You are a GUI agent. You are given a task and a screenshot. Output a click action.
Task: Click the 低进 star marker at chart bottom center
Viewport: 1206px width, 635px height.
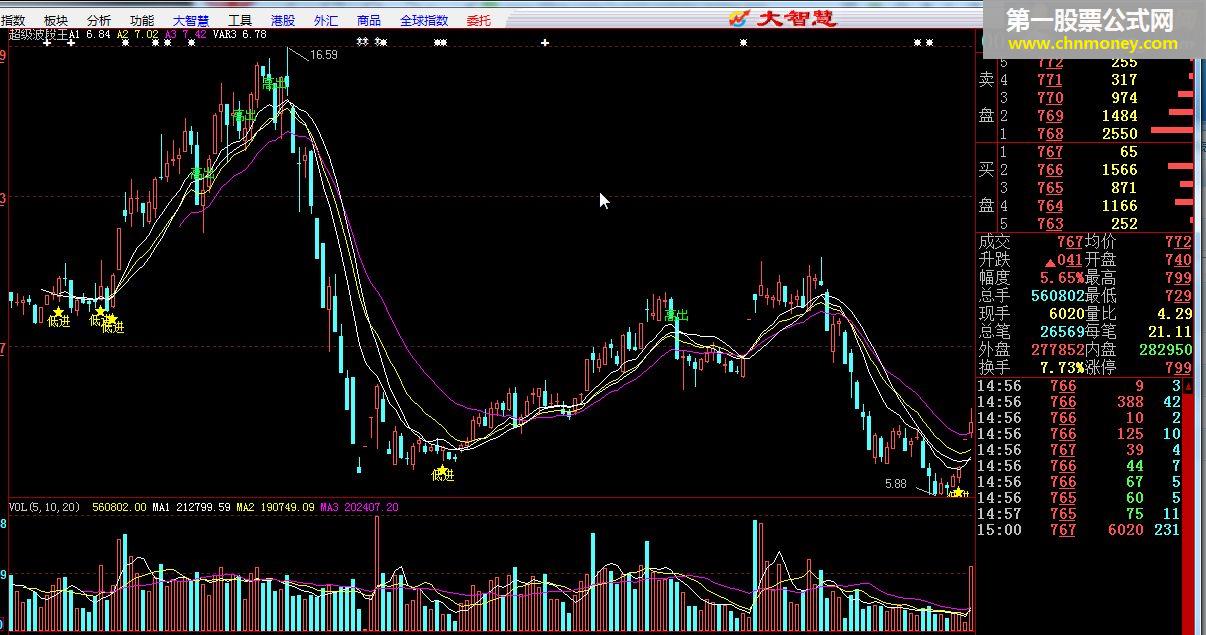tap(442, 472)
